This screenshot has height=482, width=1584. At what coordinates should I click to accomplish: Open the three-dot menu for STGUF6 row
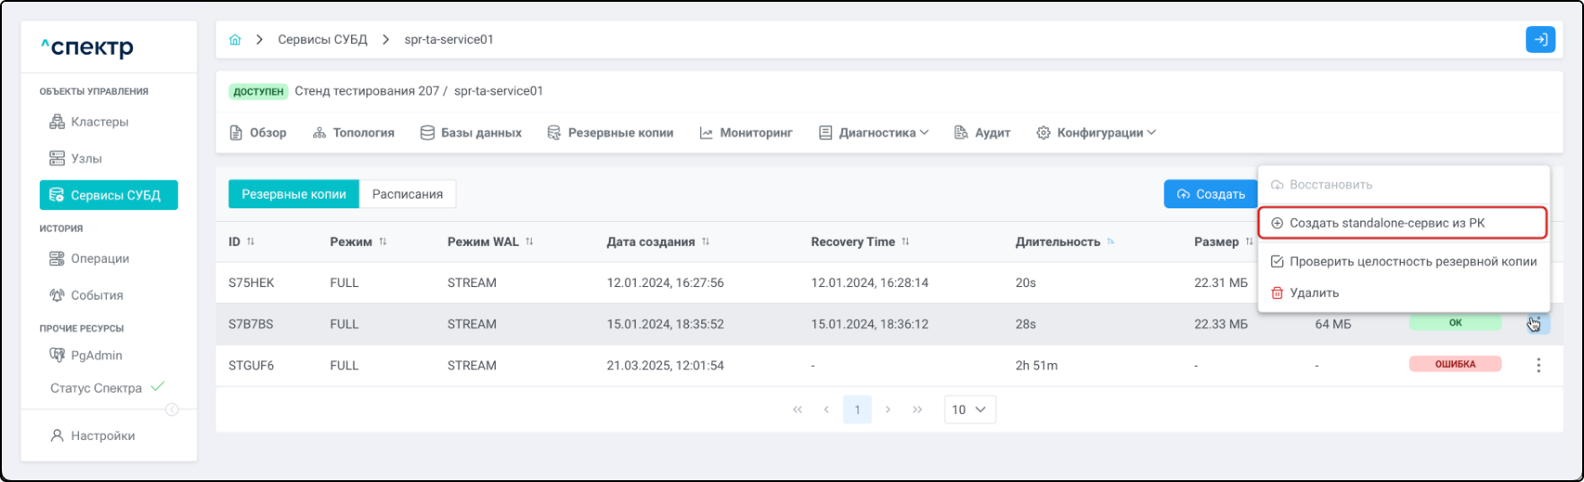tap(1538, 366)
